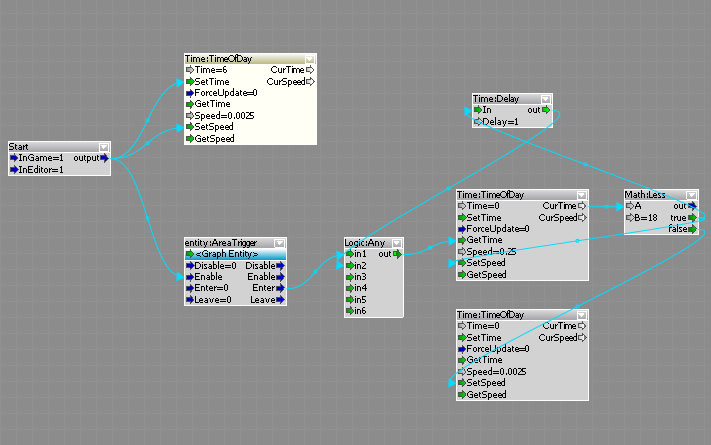Expand the Time:Delay node dropdown arrow

[x=545, y=99]
